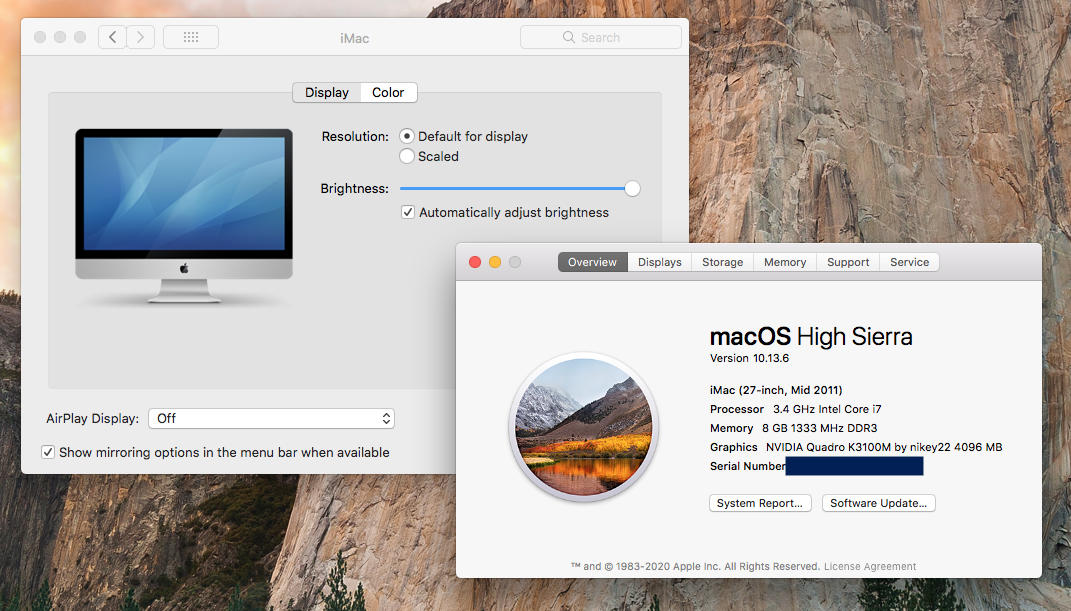The width and height of the screenshot is (1071, 611).
Task: Click the magnifier icon in Search field
Action: tap(568, 37)
